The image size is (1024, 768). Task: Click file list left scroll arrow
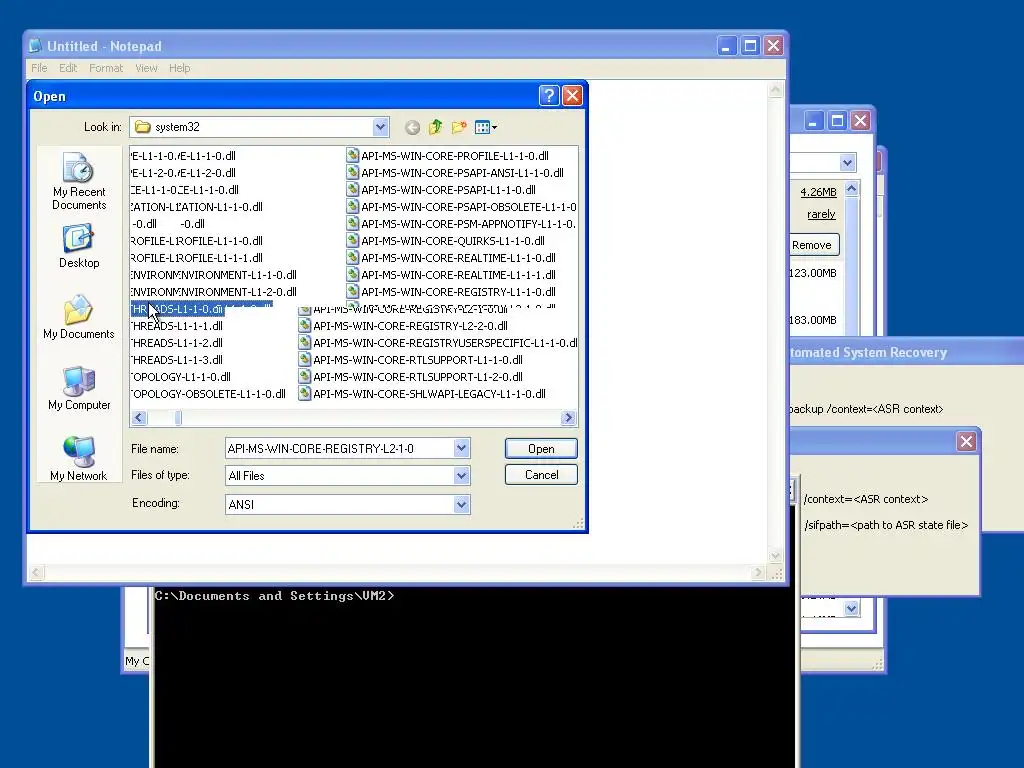pyautogui.click(x=138, y=418)
